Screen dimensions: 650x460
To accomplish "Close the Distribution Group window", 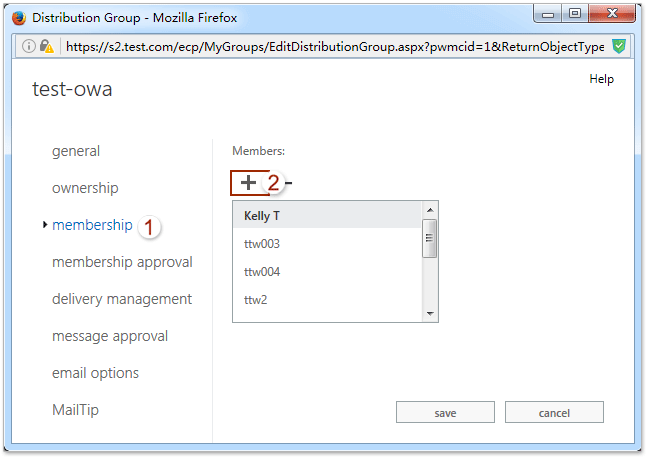I will pos(612,14).
